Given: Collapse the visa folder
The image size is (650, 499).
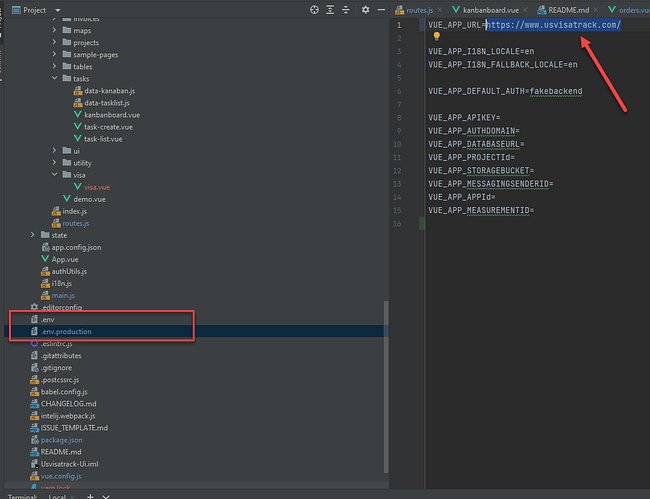Looking at the screenshot, I should 54,175.
